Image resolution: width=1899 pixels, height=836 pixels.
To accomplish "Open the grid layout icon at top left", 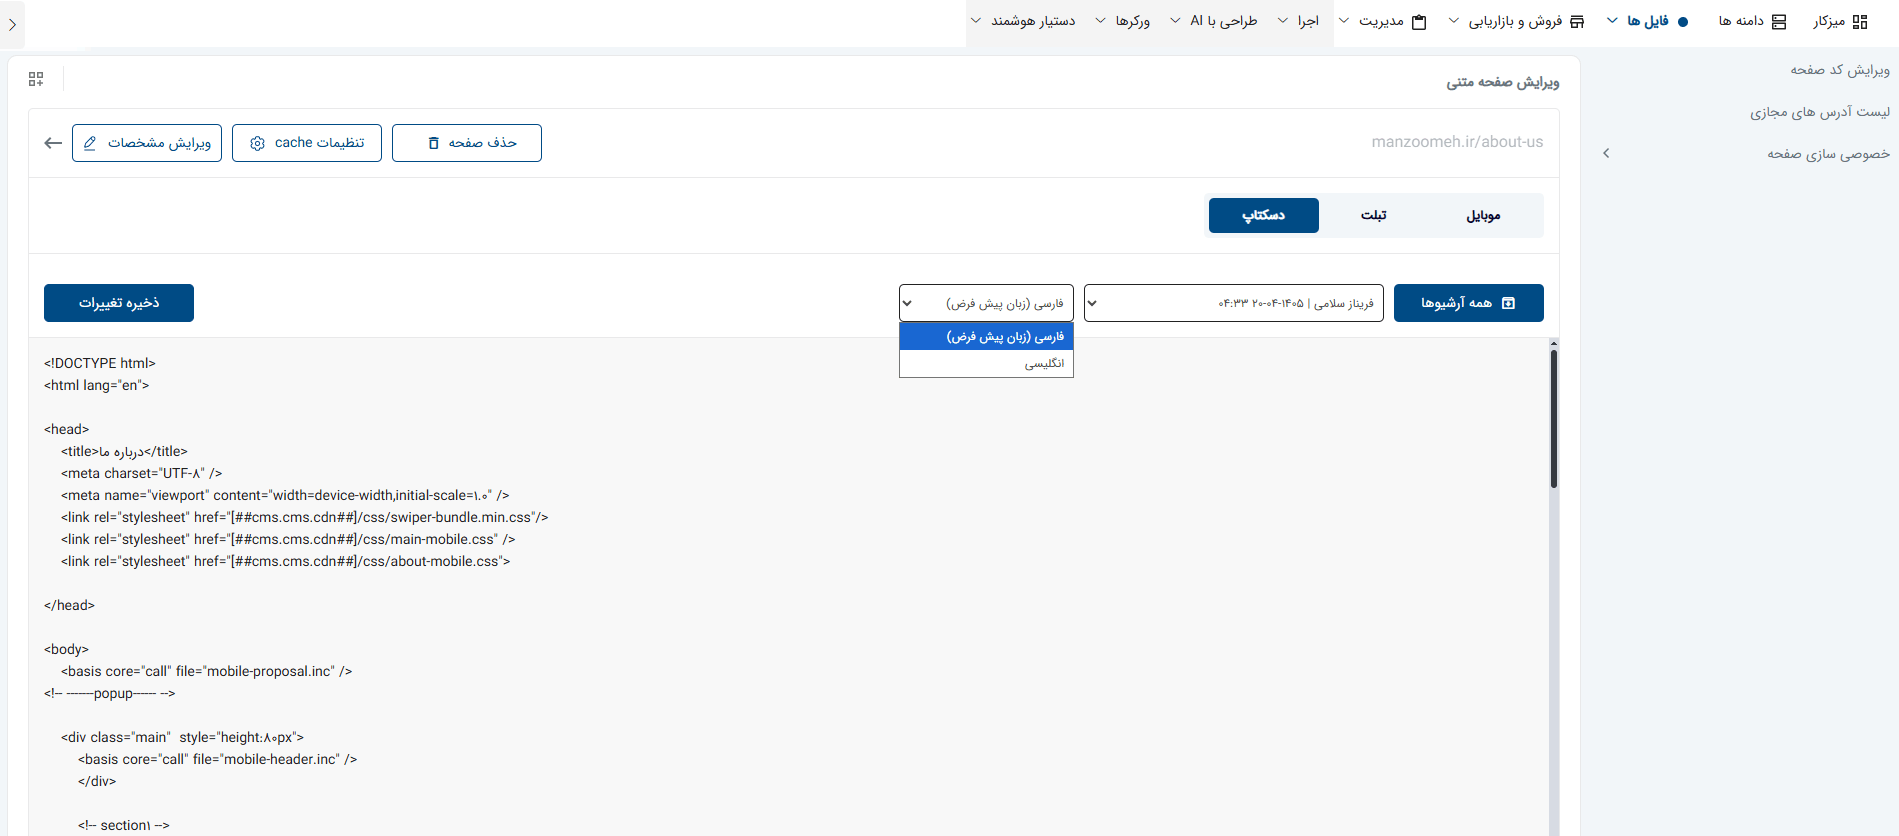I will (36, 79).
